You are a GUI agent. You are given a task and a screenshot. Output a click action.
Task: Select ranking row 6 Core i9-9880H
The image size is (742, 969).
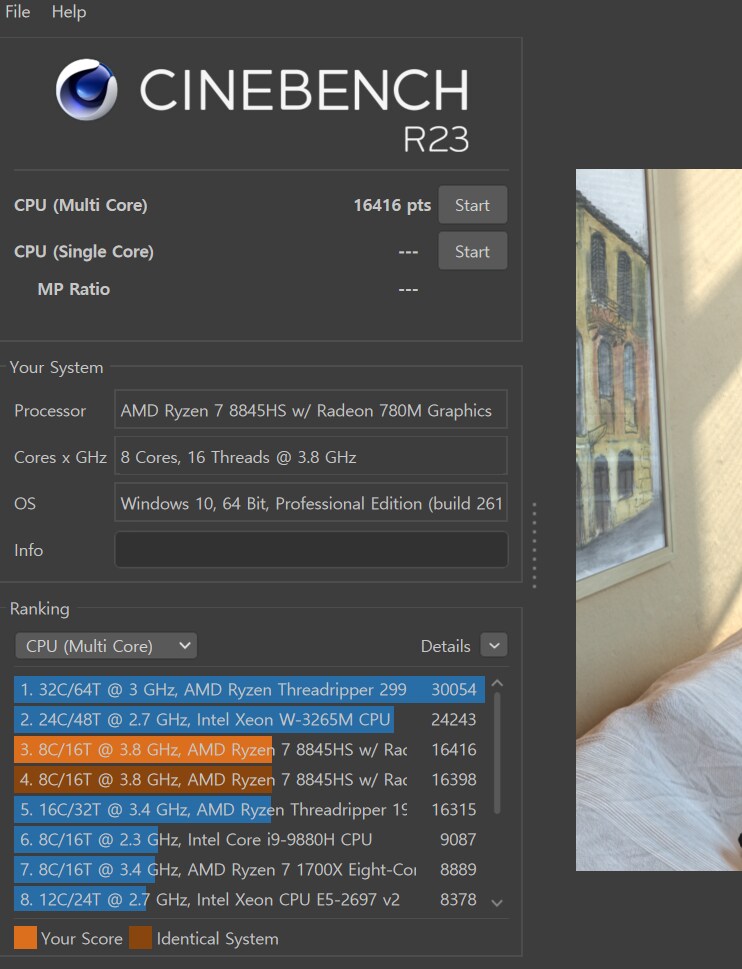[x=250, y=839]
